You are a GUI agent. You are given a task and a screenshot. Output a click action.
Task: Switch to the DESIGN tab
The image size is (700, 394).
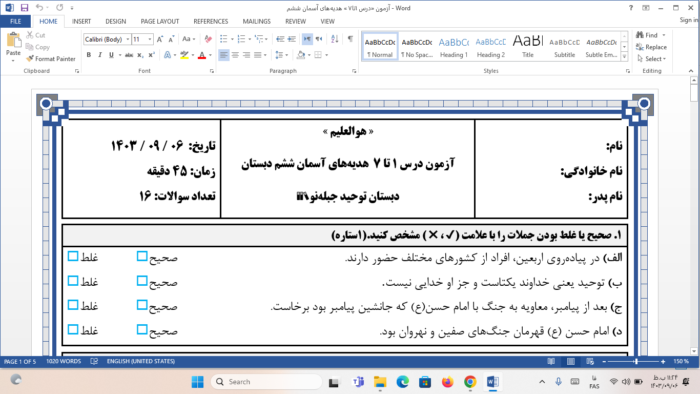[x=116, y=21]
